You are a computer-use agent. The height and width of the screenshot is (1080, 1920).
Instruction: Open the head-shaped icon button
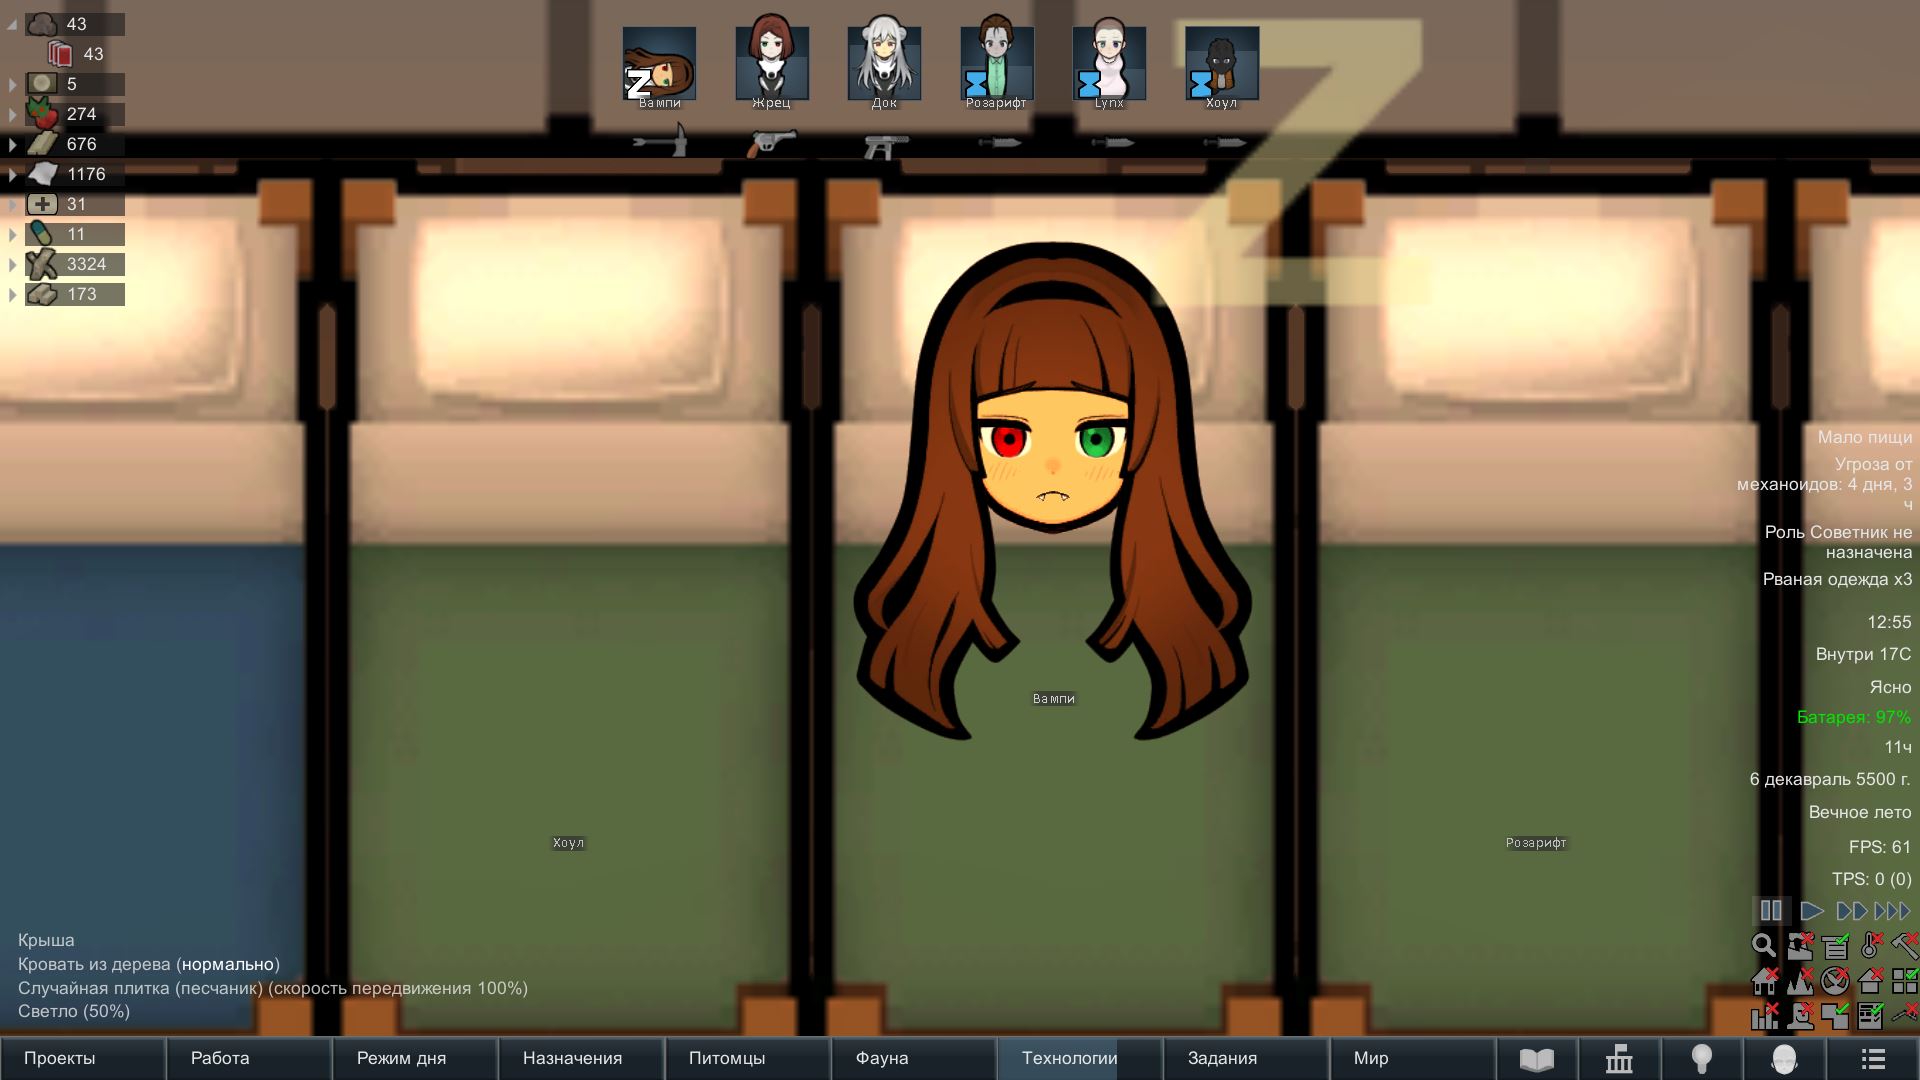(x=1784, y=1059)
